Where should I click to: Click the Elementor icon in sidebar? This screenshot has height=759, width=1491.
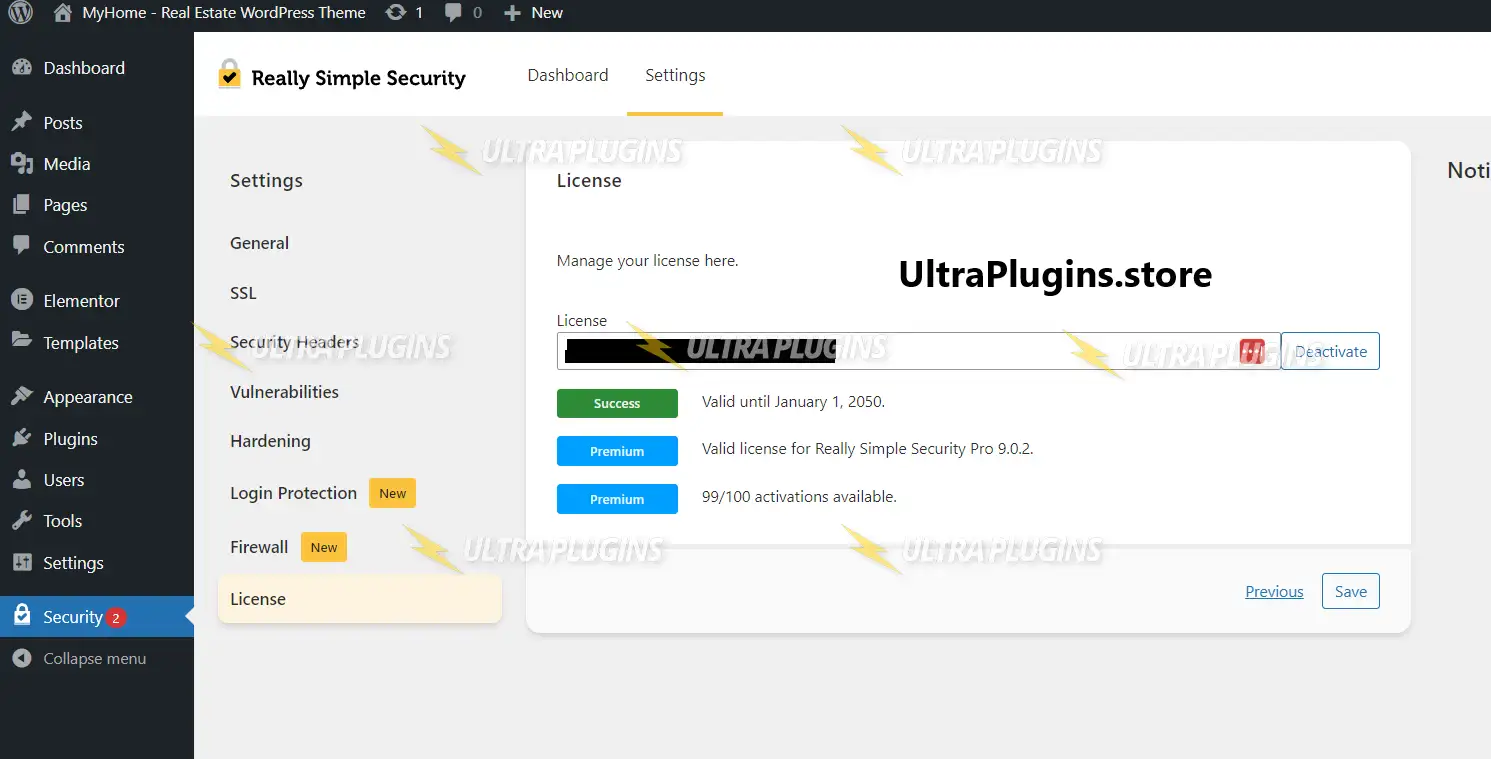pyautogui.click(x=22, y=300)
